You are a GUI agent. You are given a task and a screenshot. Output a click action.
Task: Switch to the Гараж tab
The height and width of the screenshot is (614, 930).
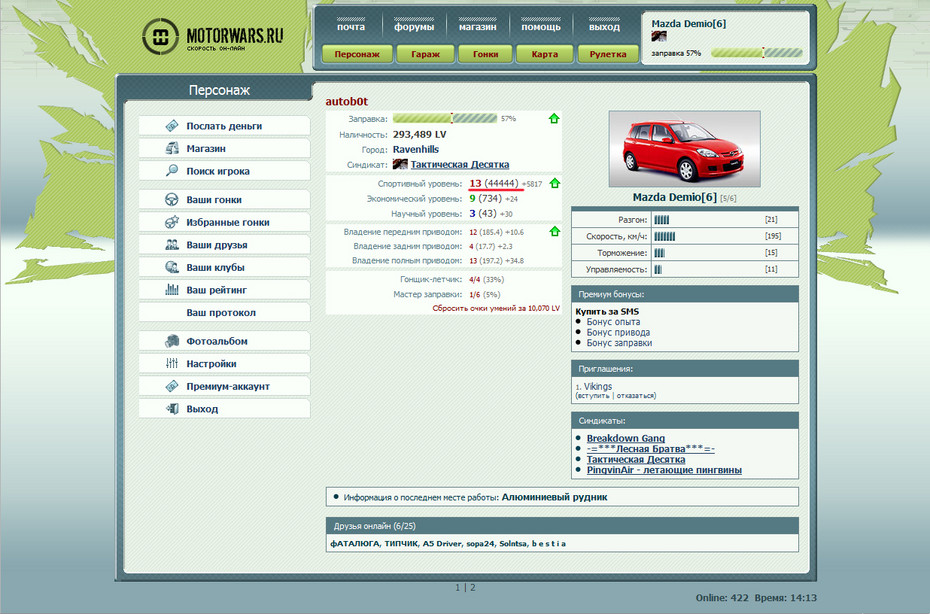[x=425, y=54]
